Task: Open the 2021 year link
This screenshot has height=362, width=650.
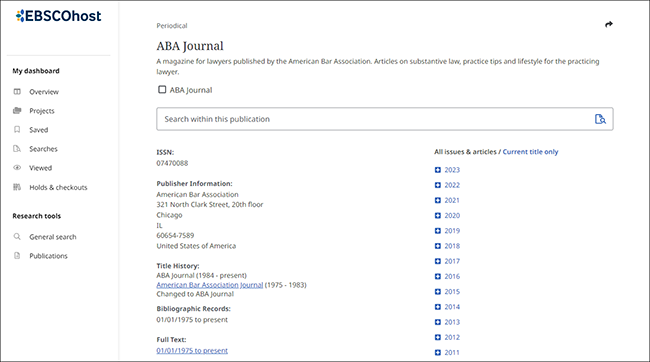Action: click(x=452, y=200)
